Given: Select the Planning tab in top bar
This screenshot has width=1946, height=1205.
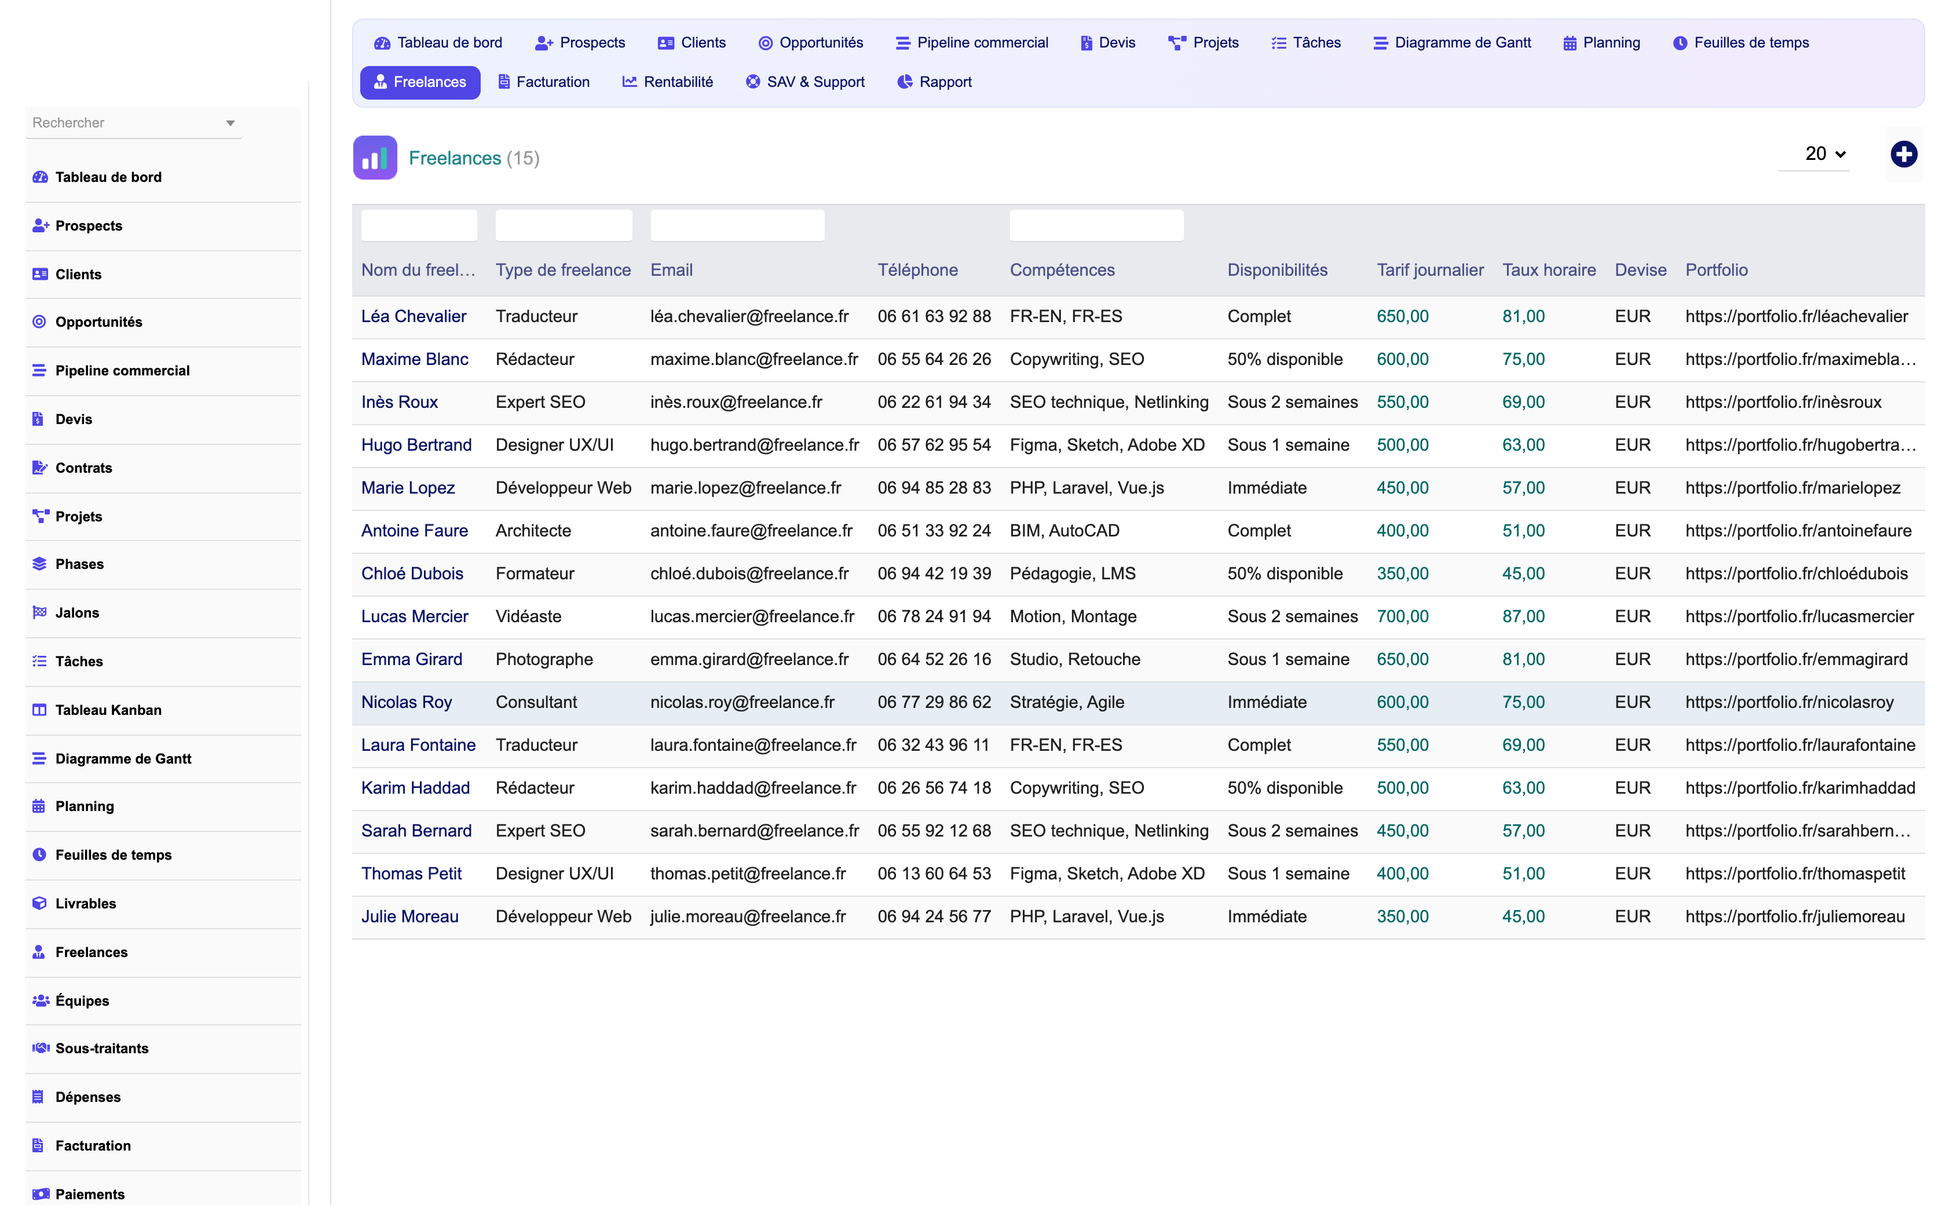Looking at the screenshot, I should [1602, 43].
